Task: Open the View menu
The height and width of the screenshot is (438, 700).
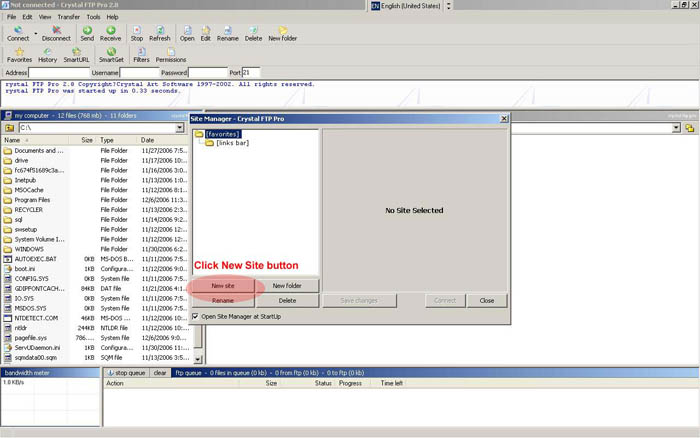Action: click(x=45, y=17)
